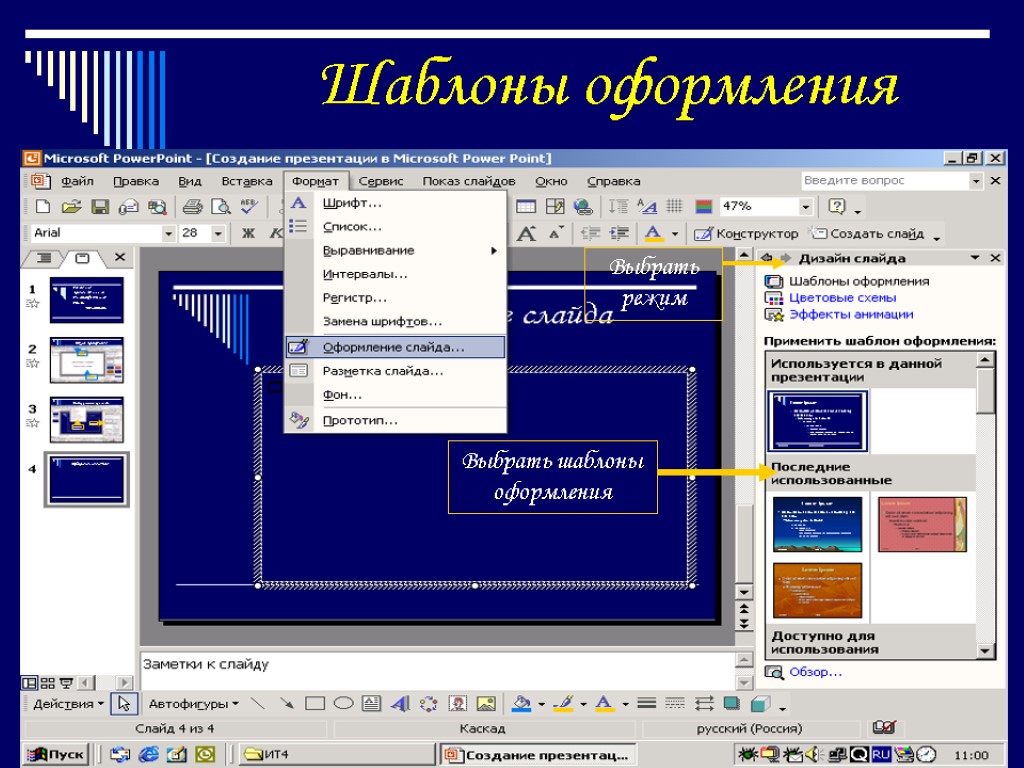
Task: Expand the Автофигуры shapes menu
Action: click(x=193, y=703)
